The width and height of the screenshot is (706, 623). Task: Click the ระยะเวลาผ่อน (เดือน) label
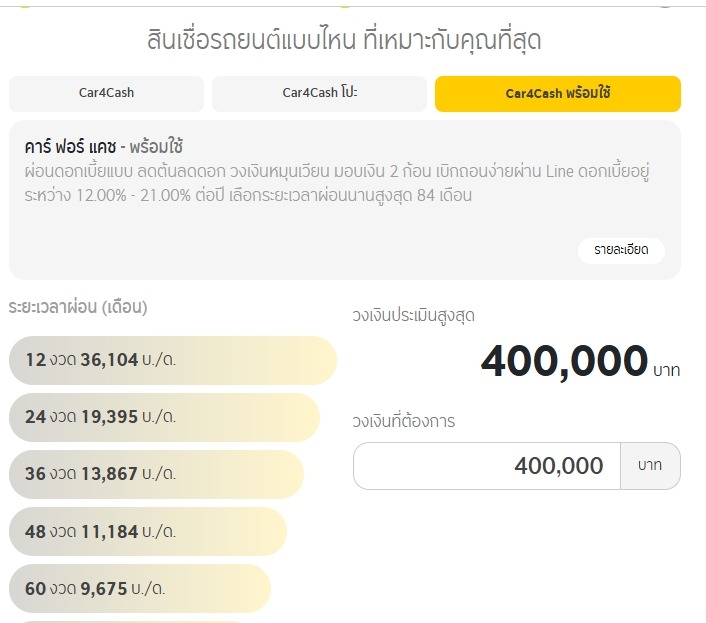(x=78, y=307)
